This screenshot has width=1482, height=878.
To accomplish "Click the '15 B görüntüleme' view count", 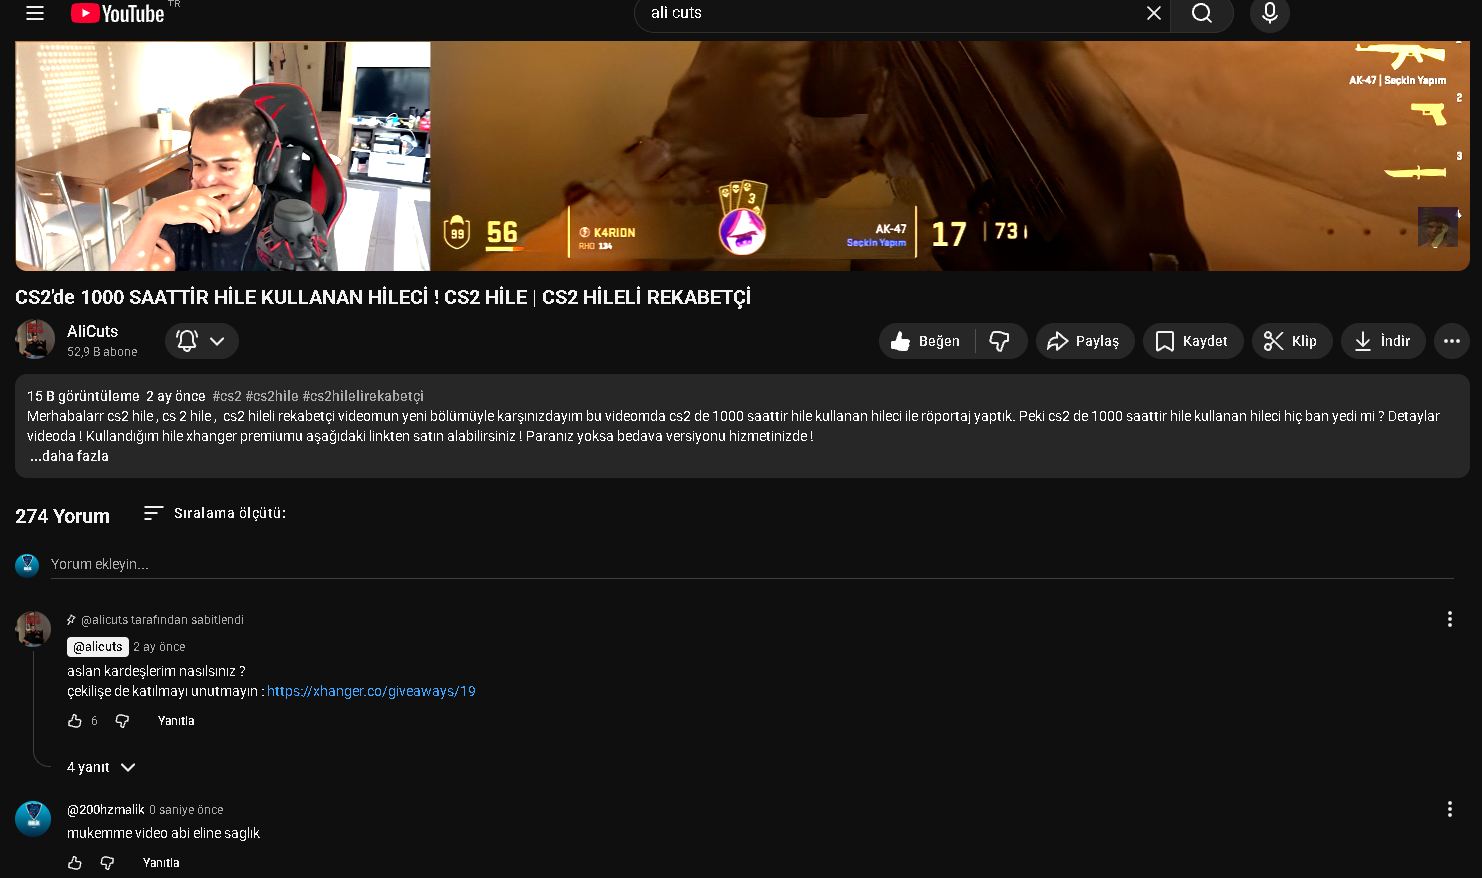I will coord(83,396).
